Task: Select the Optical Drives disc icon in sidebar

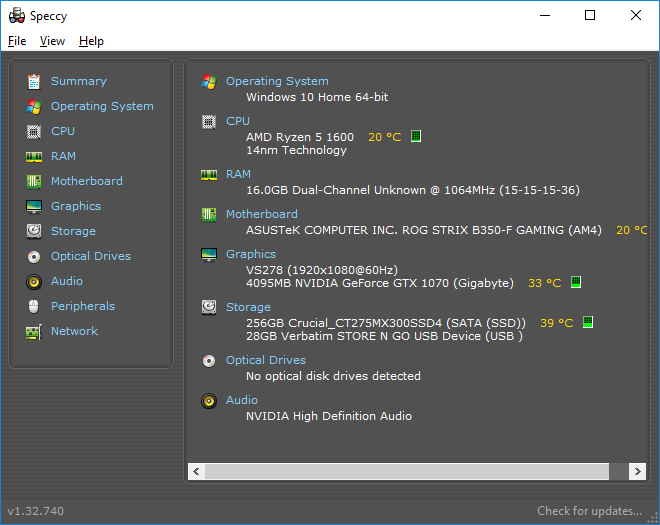Action: coord(34,256)
